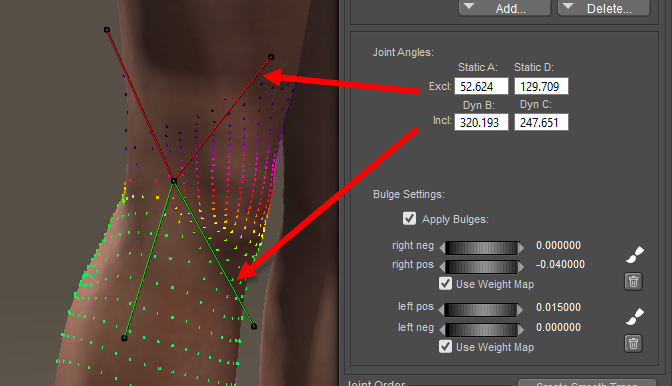Click the right neg bulge slider
Image resolution: width=672 pixels, height=386 pixels.
pos(482,248)
